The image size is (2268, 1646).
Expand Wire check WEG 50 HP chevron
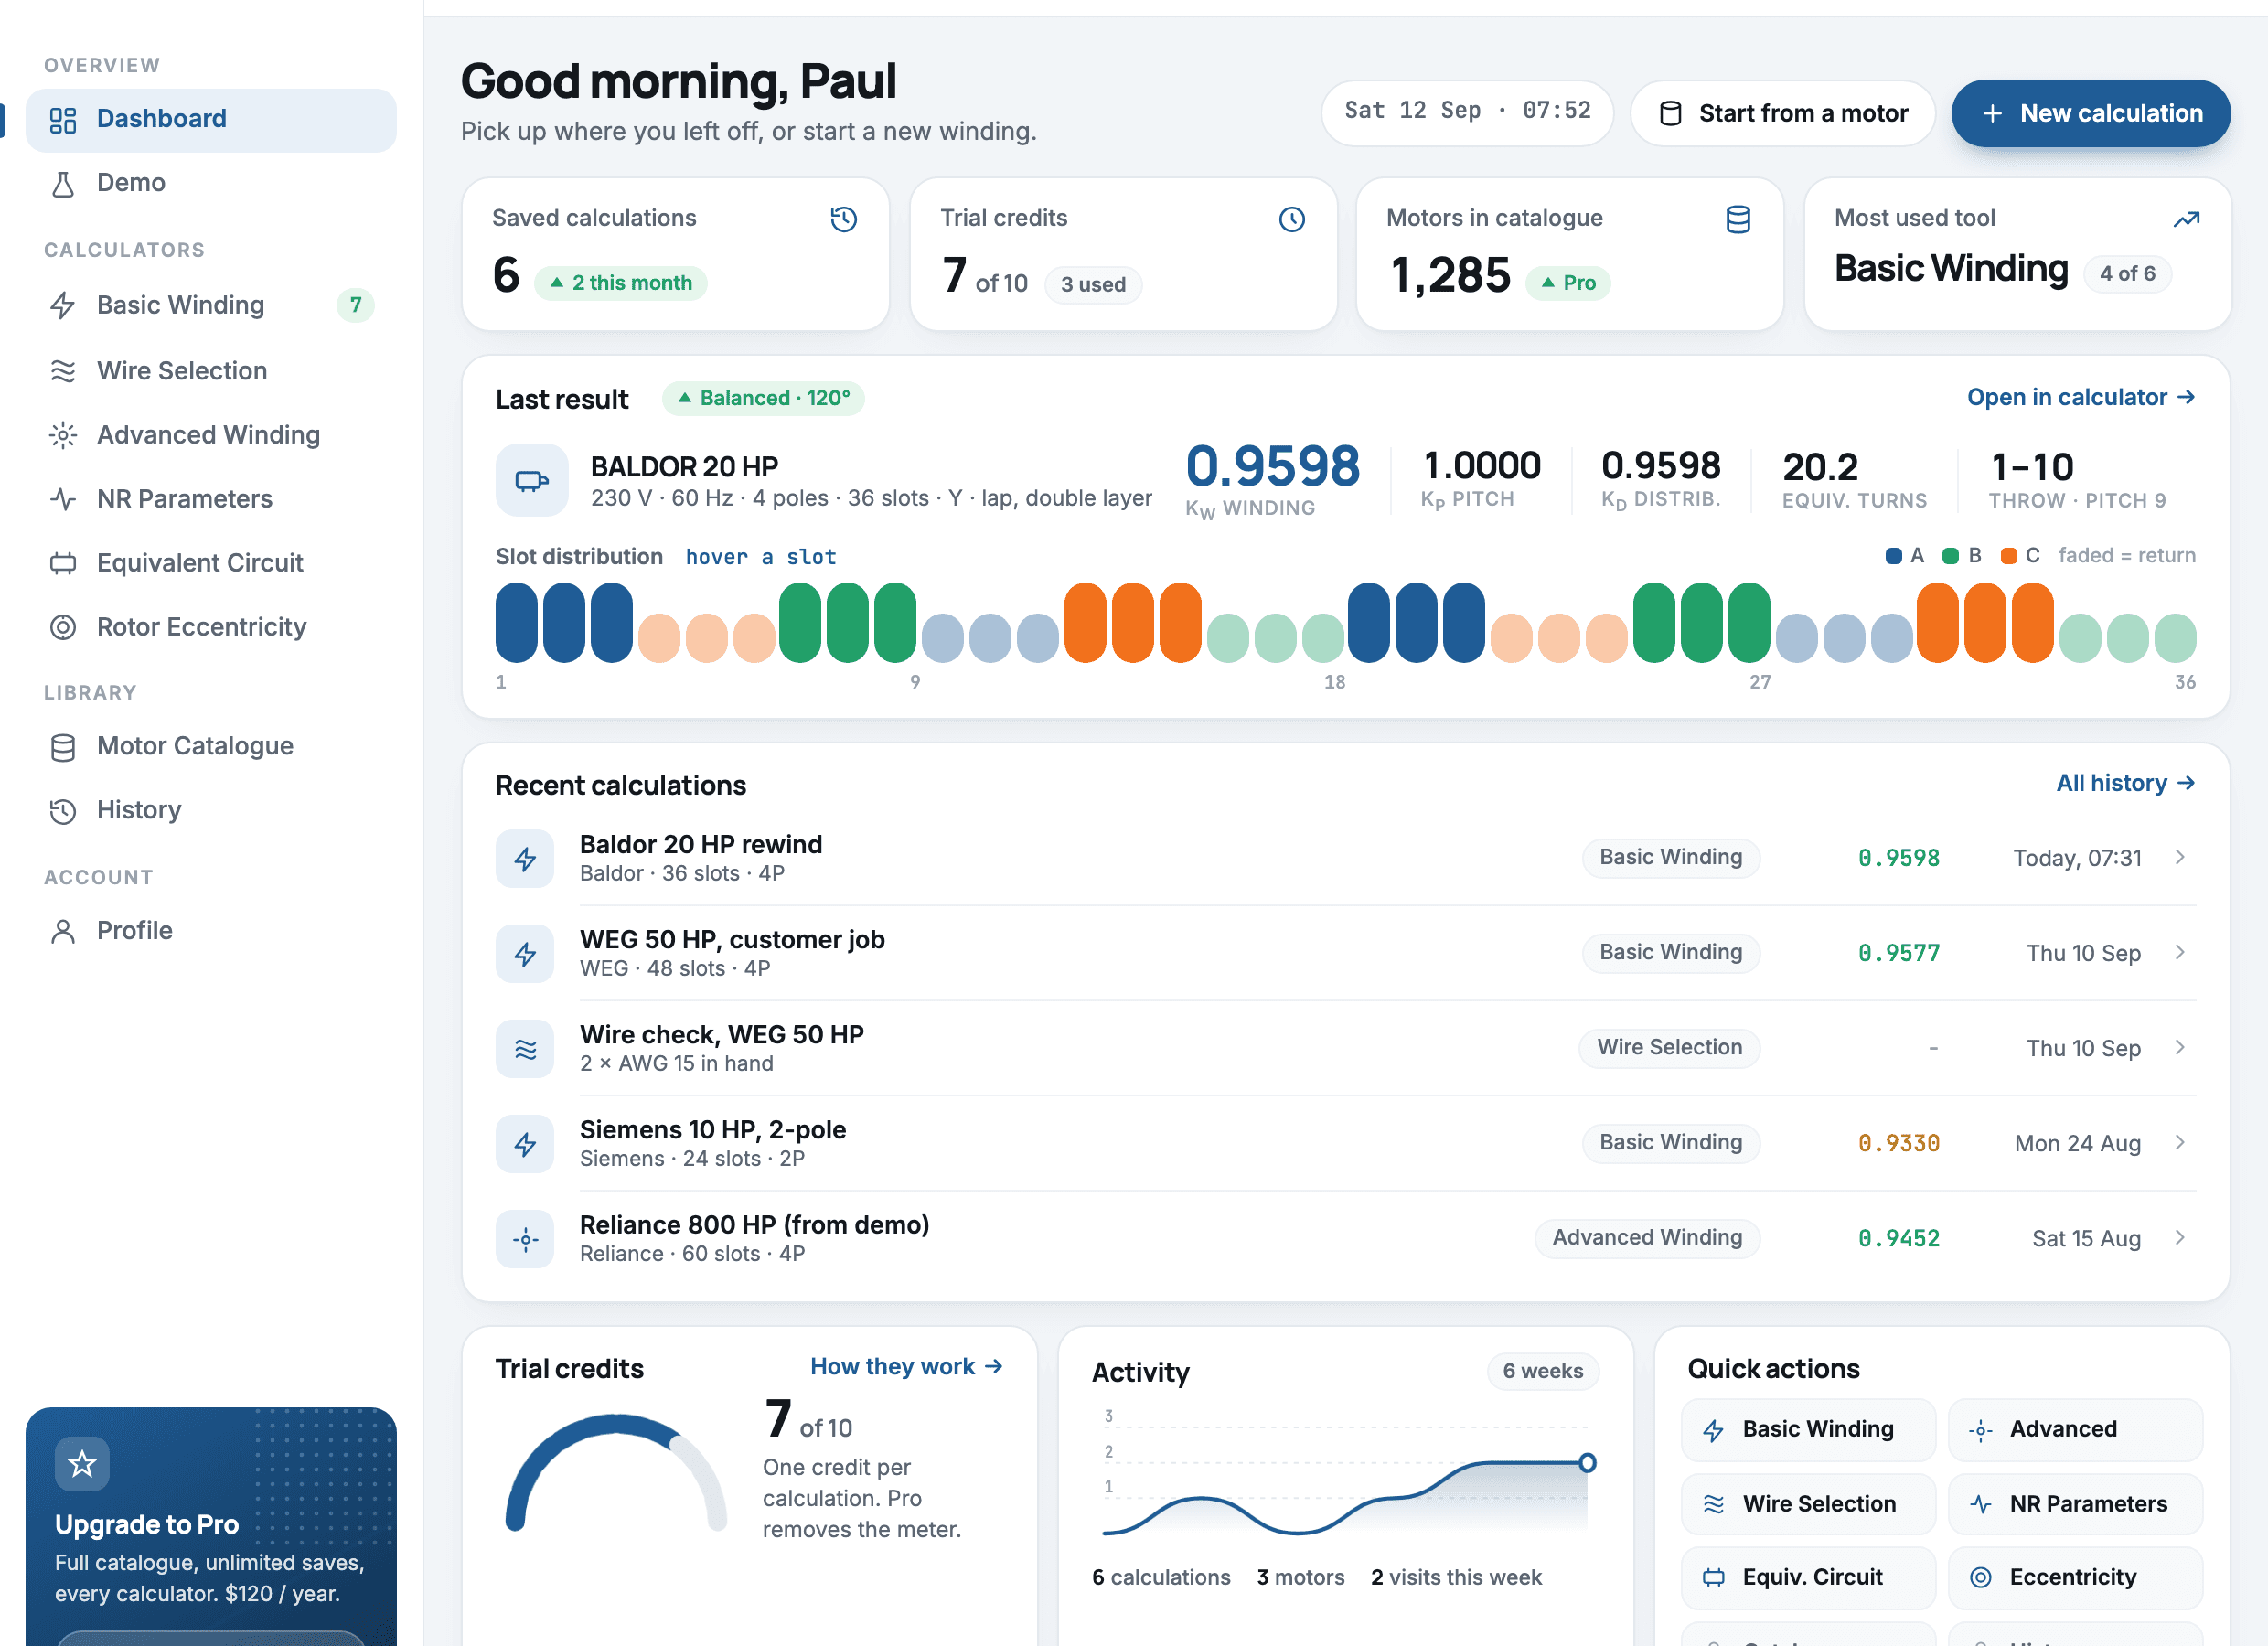pyautogui.click(x=2181, y=1047)
